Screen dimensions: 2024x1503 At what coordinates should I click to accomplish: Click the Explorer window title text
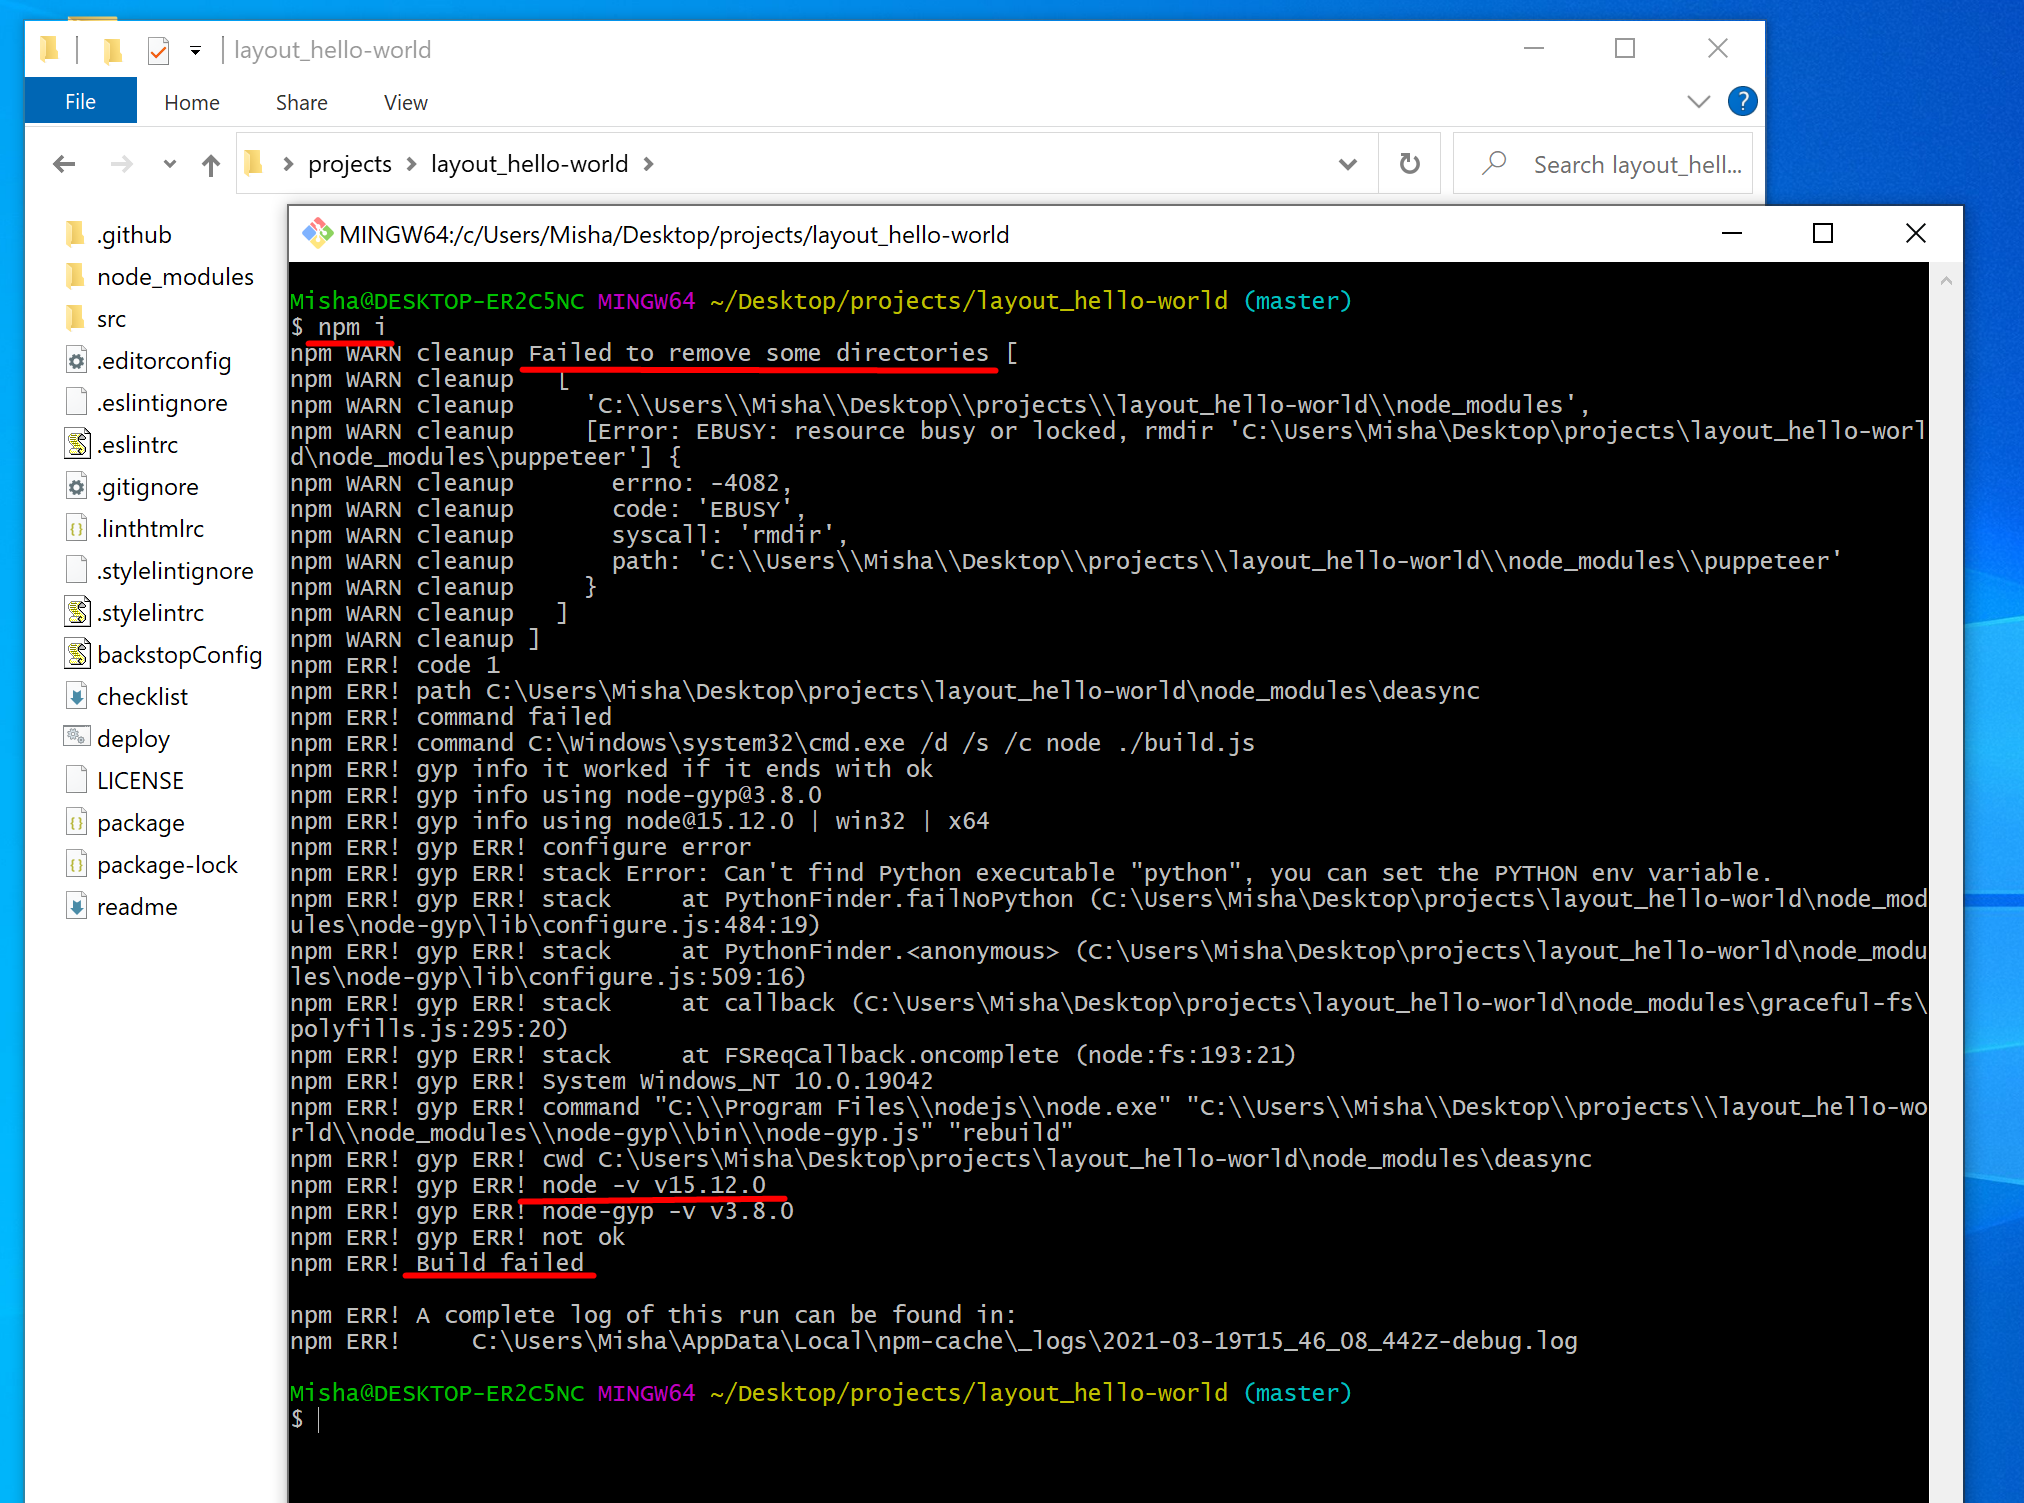(x=332, y=50)
